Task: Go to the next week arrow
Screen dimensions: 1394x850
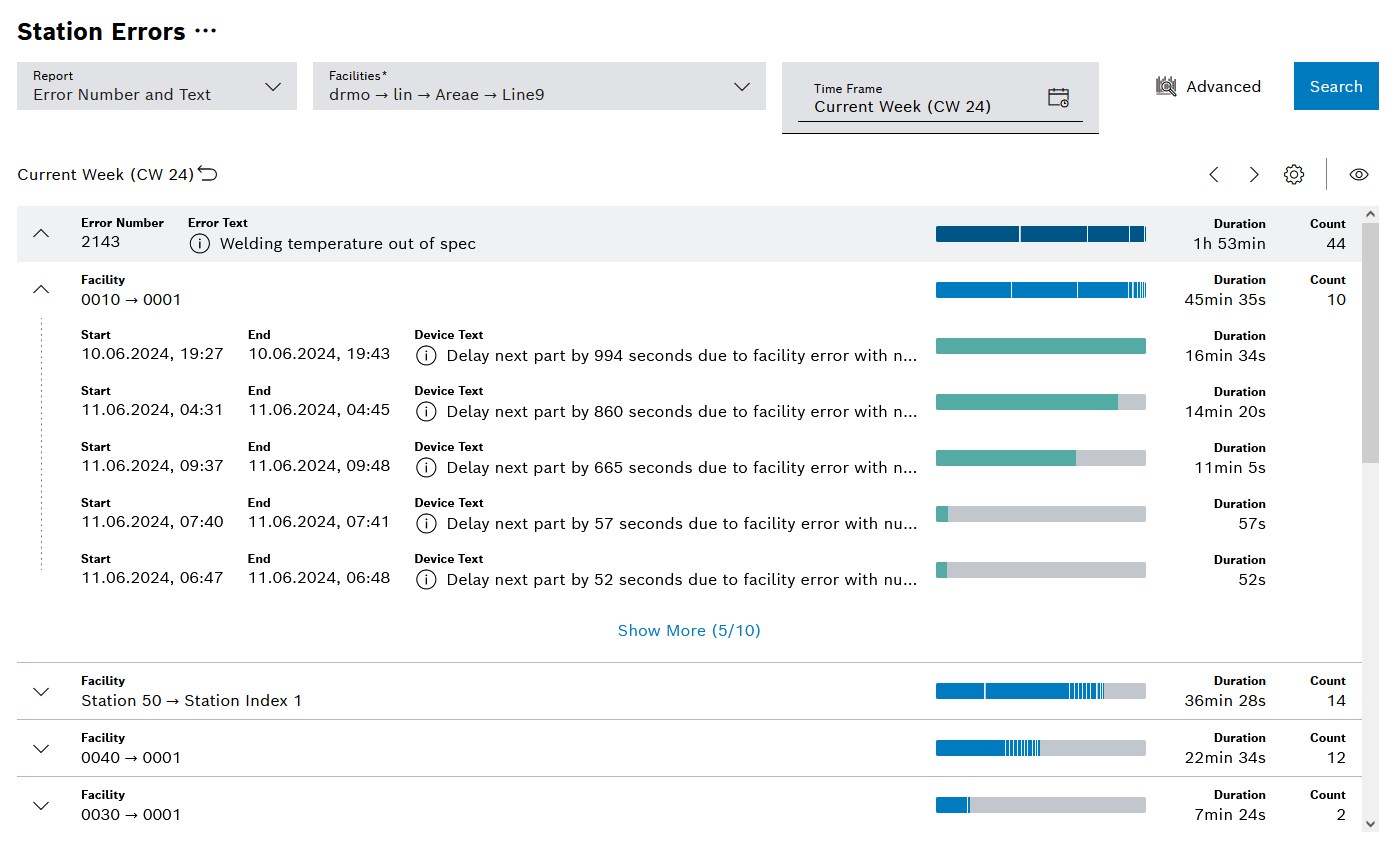Action: click(1254, 175)
